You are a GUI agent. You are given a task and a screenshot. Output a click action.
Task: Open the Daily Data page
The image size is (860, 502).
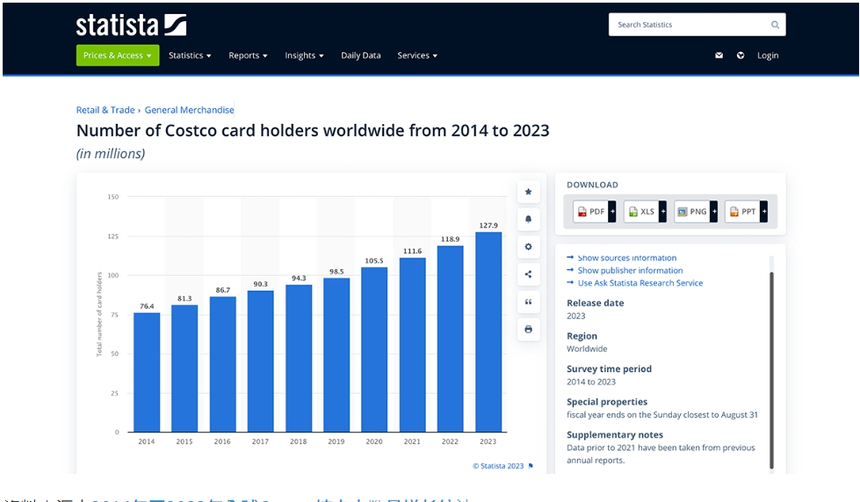tap(361, 55)
